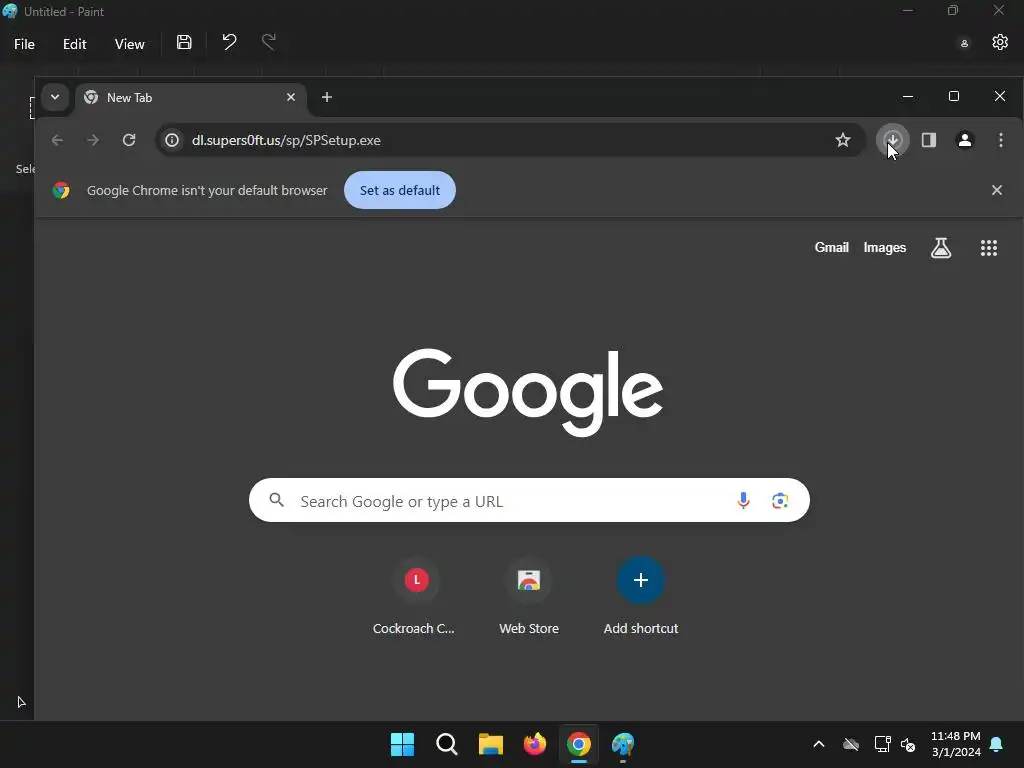The height and width of the screenshot is (768, 1024).
Task: Go back in Chrome navigation
Action: coord(57,140)
